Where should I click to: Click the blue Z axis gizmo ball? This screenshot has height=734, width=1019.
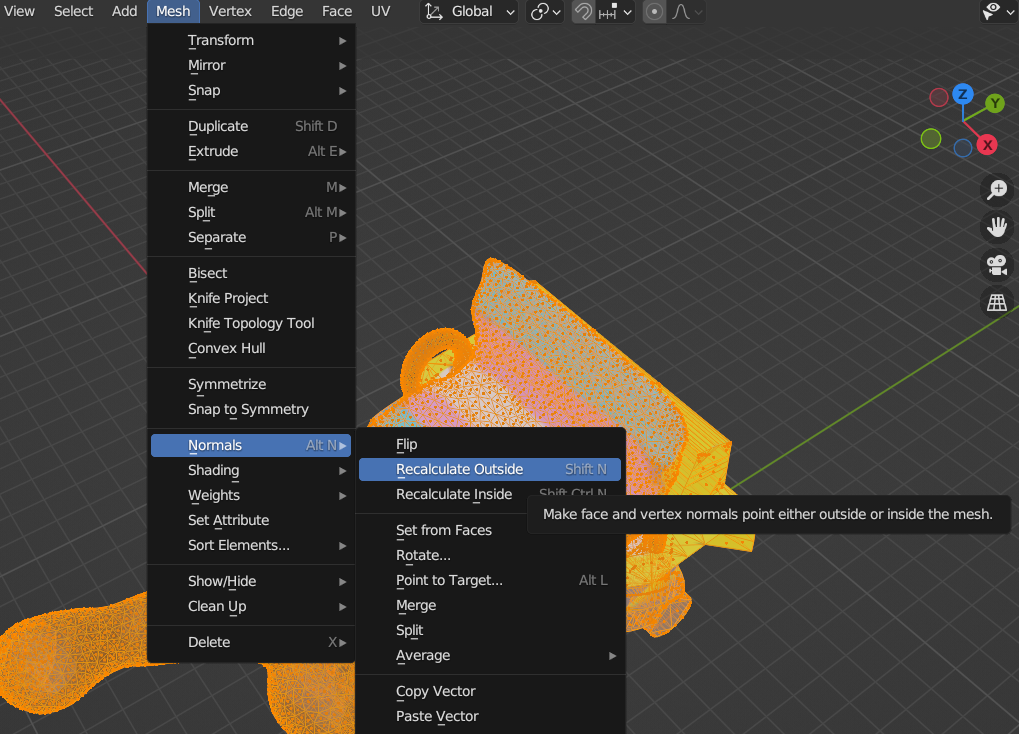click(962, 94)
